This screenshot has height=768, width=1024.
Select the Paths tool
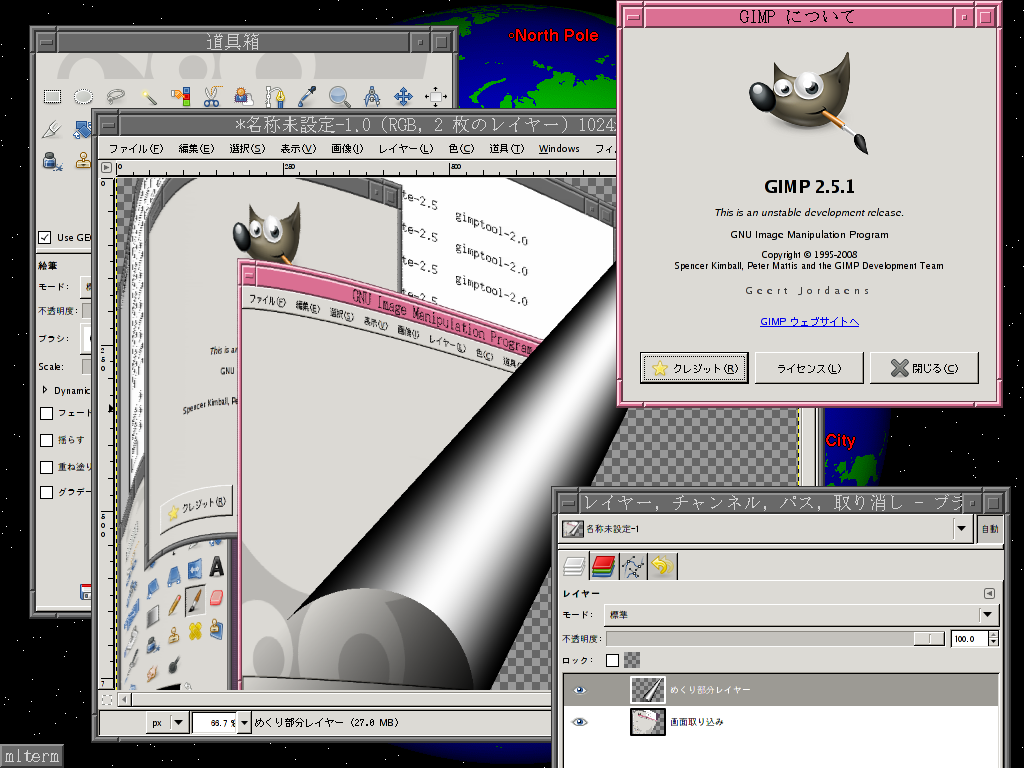(x=276, y=97)
